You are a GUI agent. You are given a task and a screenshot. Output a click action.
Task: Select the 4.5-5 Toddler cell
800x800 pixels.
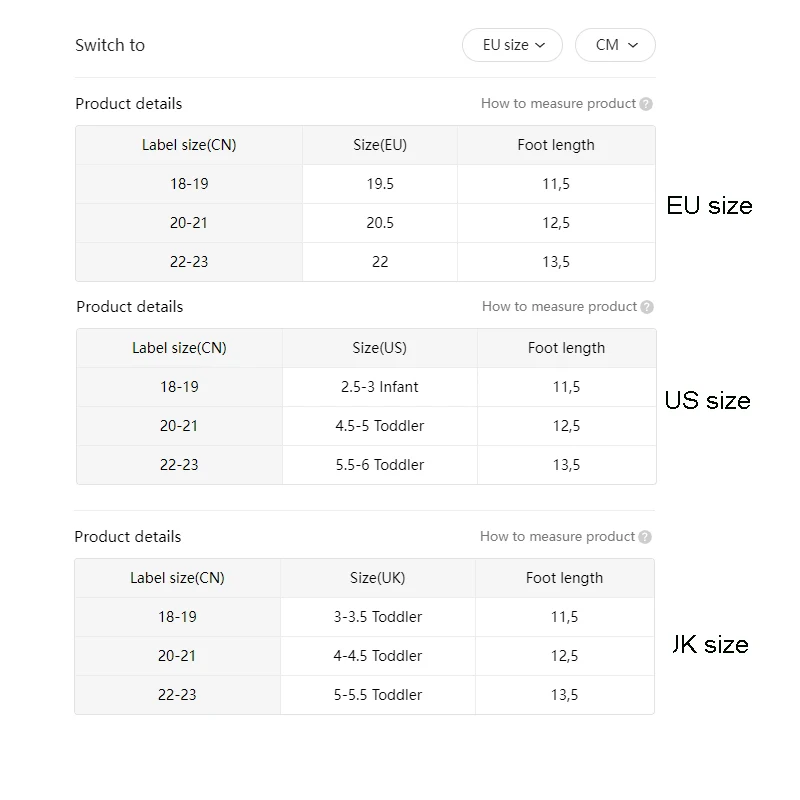coord(380,426)
